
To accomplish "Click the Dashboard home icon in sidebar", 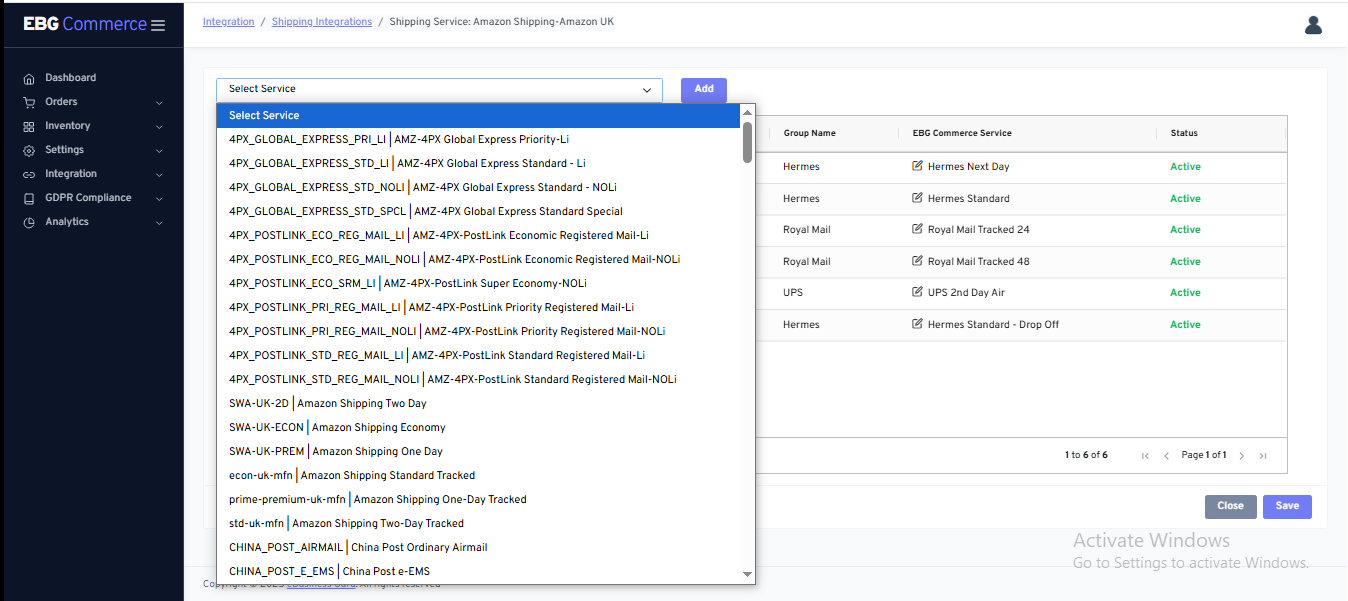I will [29, 78].
